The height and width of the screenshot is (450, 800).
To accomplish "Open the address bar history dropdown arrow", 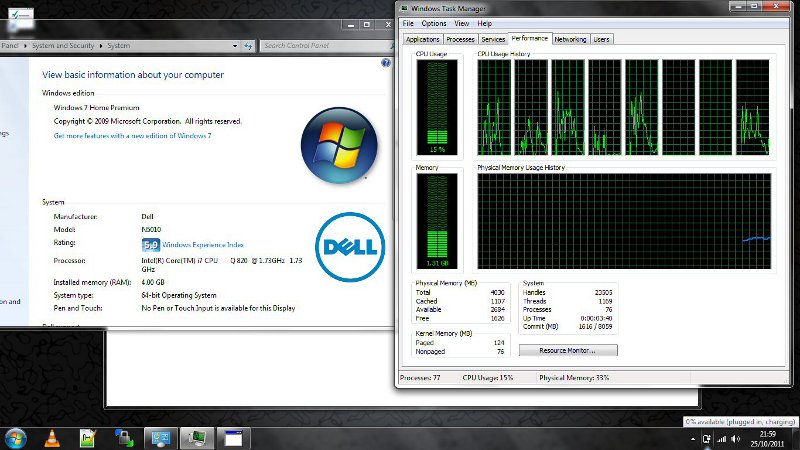I will tap(235, 46).
